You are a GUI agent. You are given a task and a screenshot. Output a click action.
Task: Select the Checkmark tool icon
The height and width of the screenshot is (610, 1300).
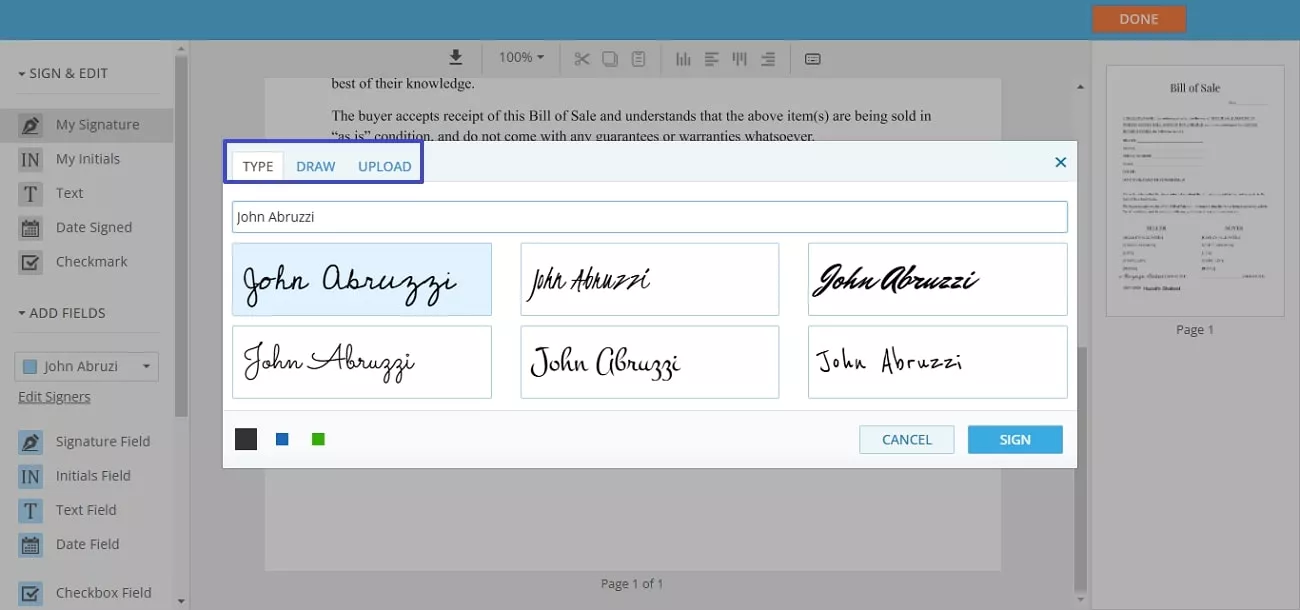[31, 262]
